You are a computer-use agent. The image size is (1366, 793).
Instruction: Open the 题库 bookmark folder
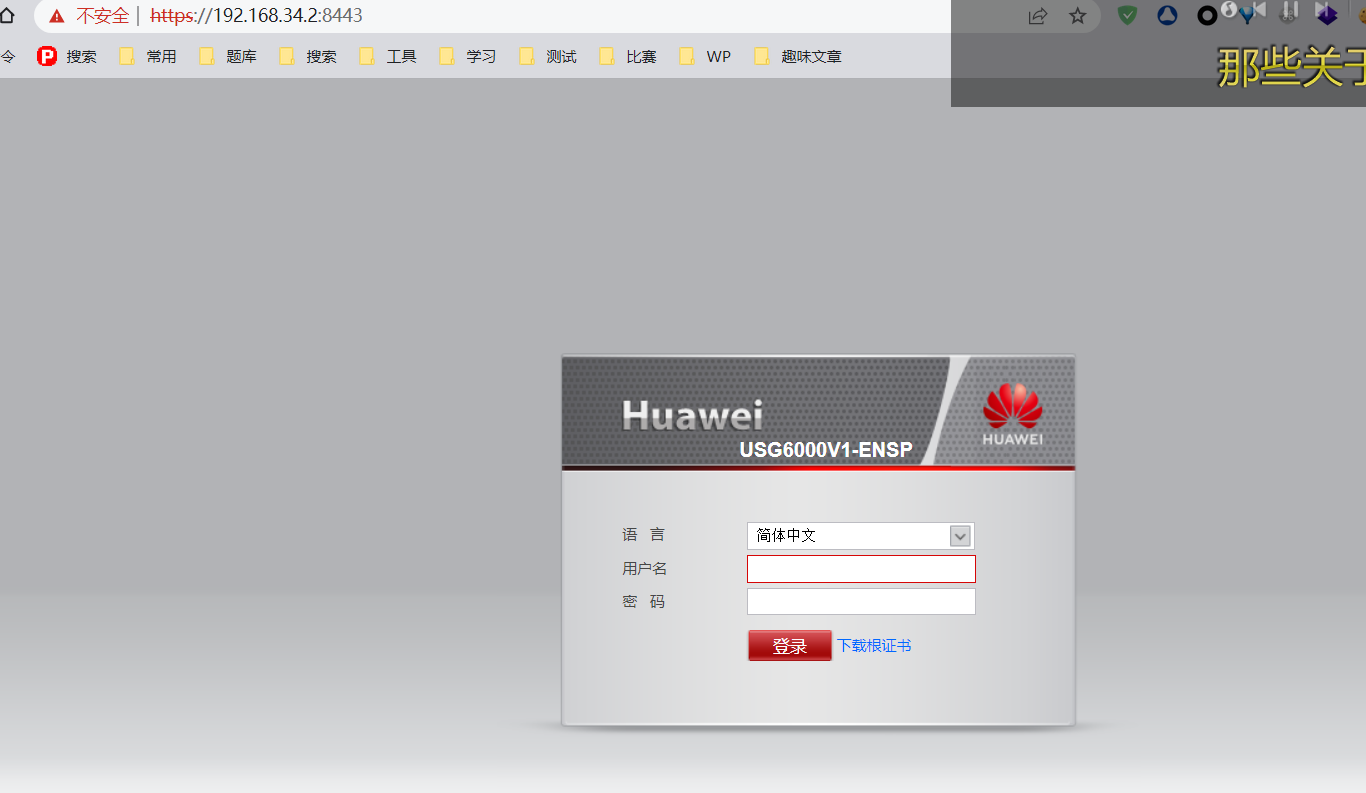[228, 57]
